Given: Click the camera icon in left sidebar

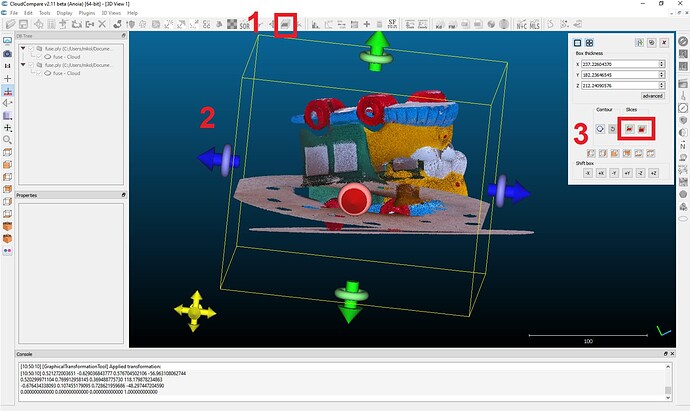Looking at the screenshot, I should click(x=7, y=54).
